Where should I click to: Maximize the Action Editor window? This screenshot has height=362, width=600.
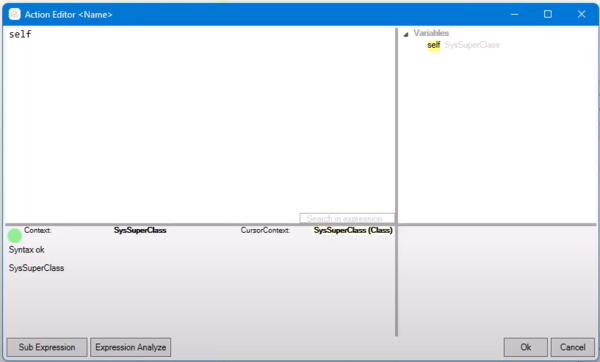pyautogui.click(x=548, y=14)
